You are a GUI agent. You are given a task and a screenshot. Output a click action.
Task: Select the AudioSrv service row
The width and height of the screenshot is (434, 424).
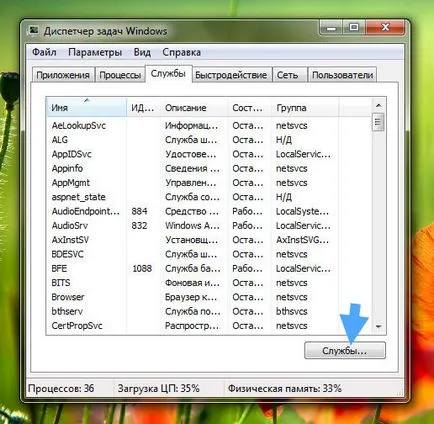point(208,226)
